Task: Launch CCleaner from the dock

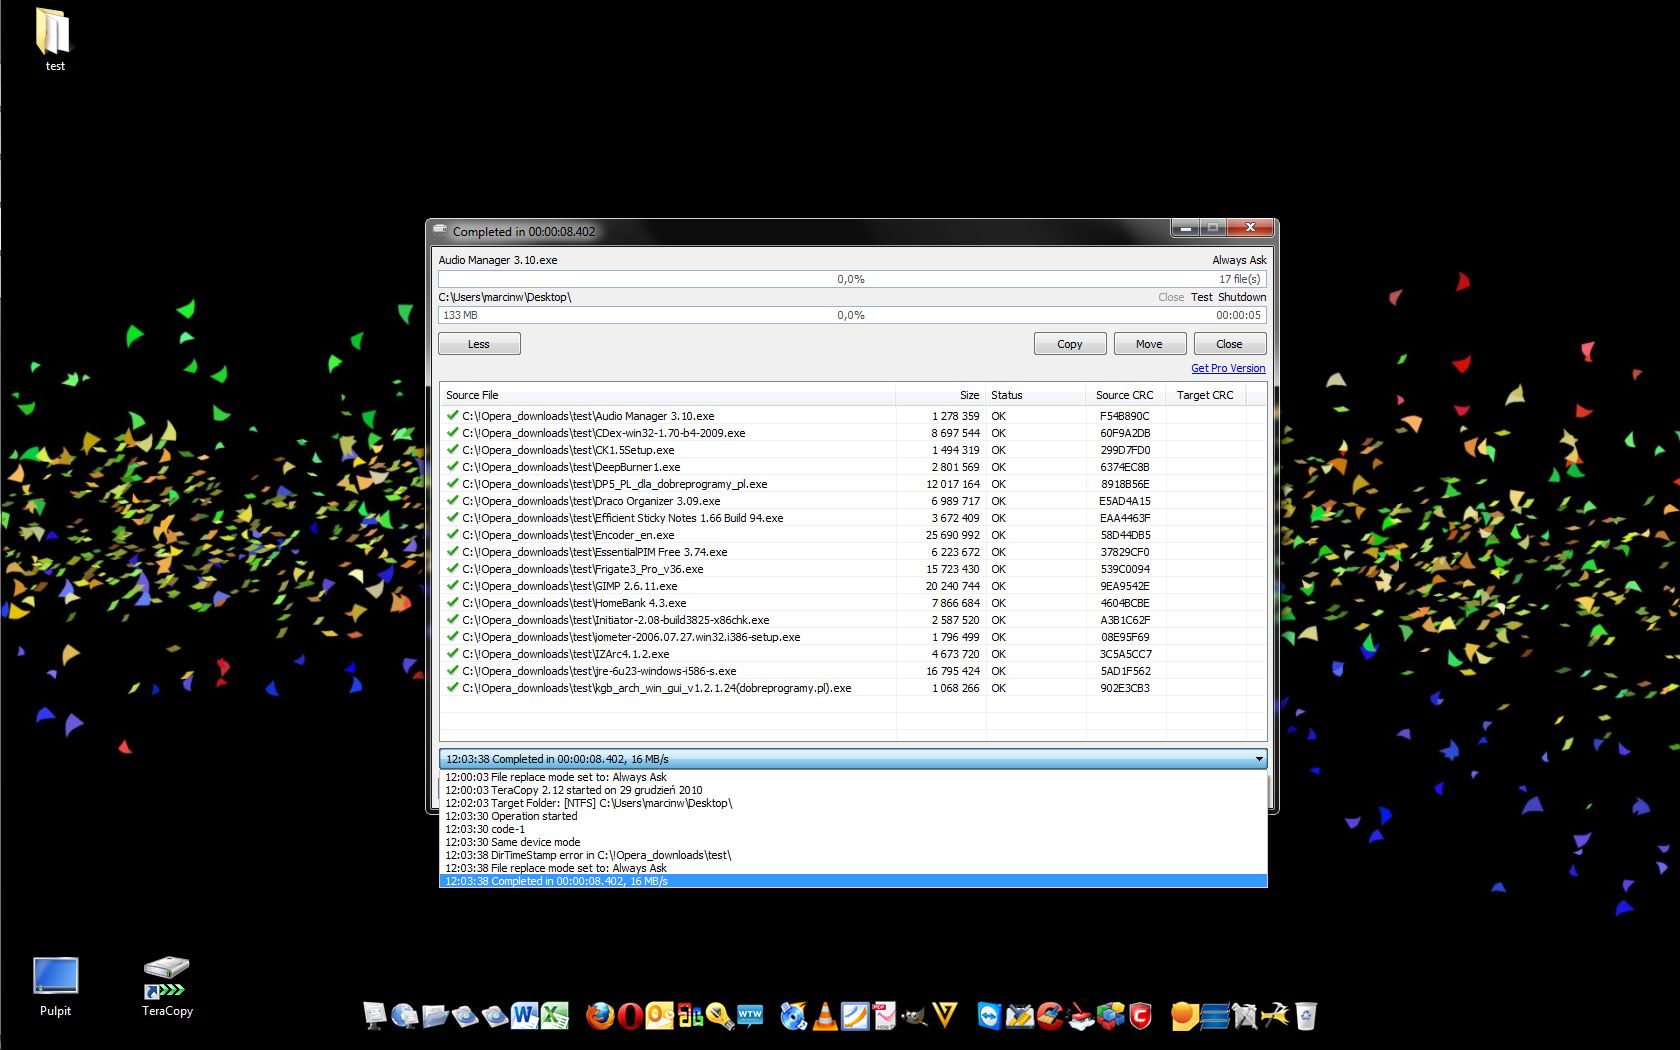Action: (1049, 1016)
